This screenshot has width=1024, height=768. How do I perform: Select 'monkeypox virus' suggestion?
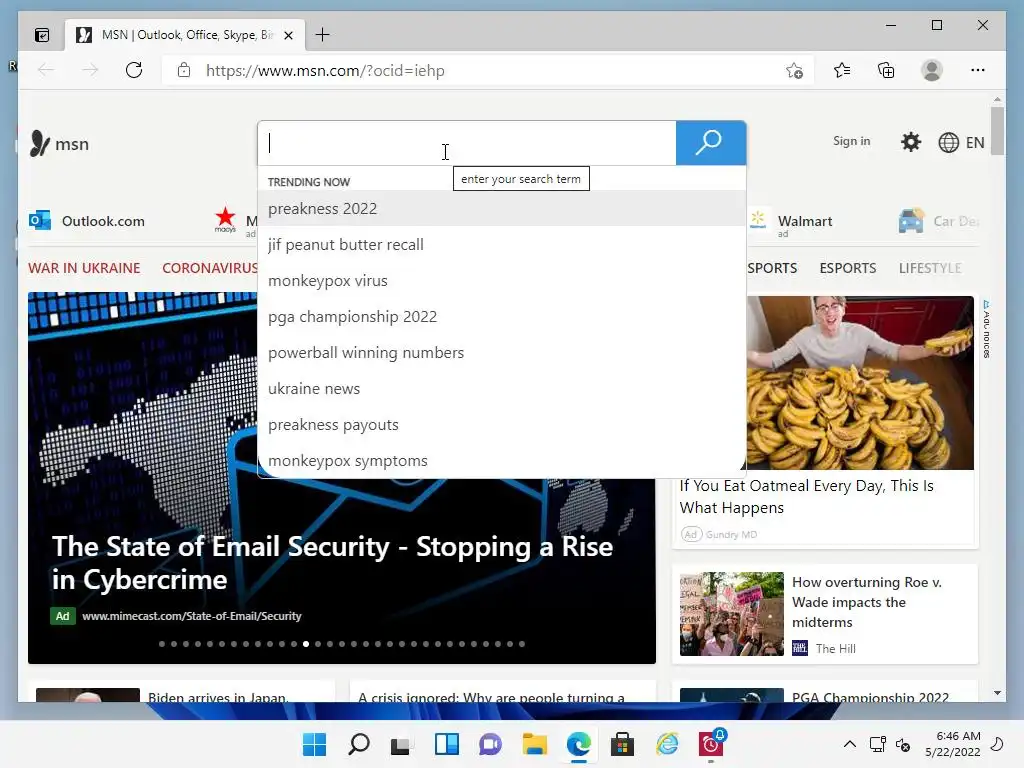point(502,280)
